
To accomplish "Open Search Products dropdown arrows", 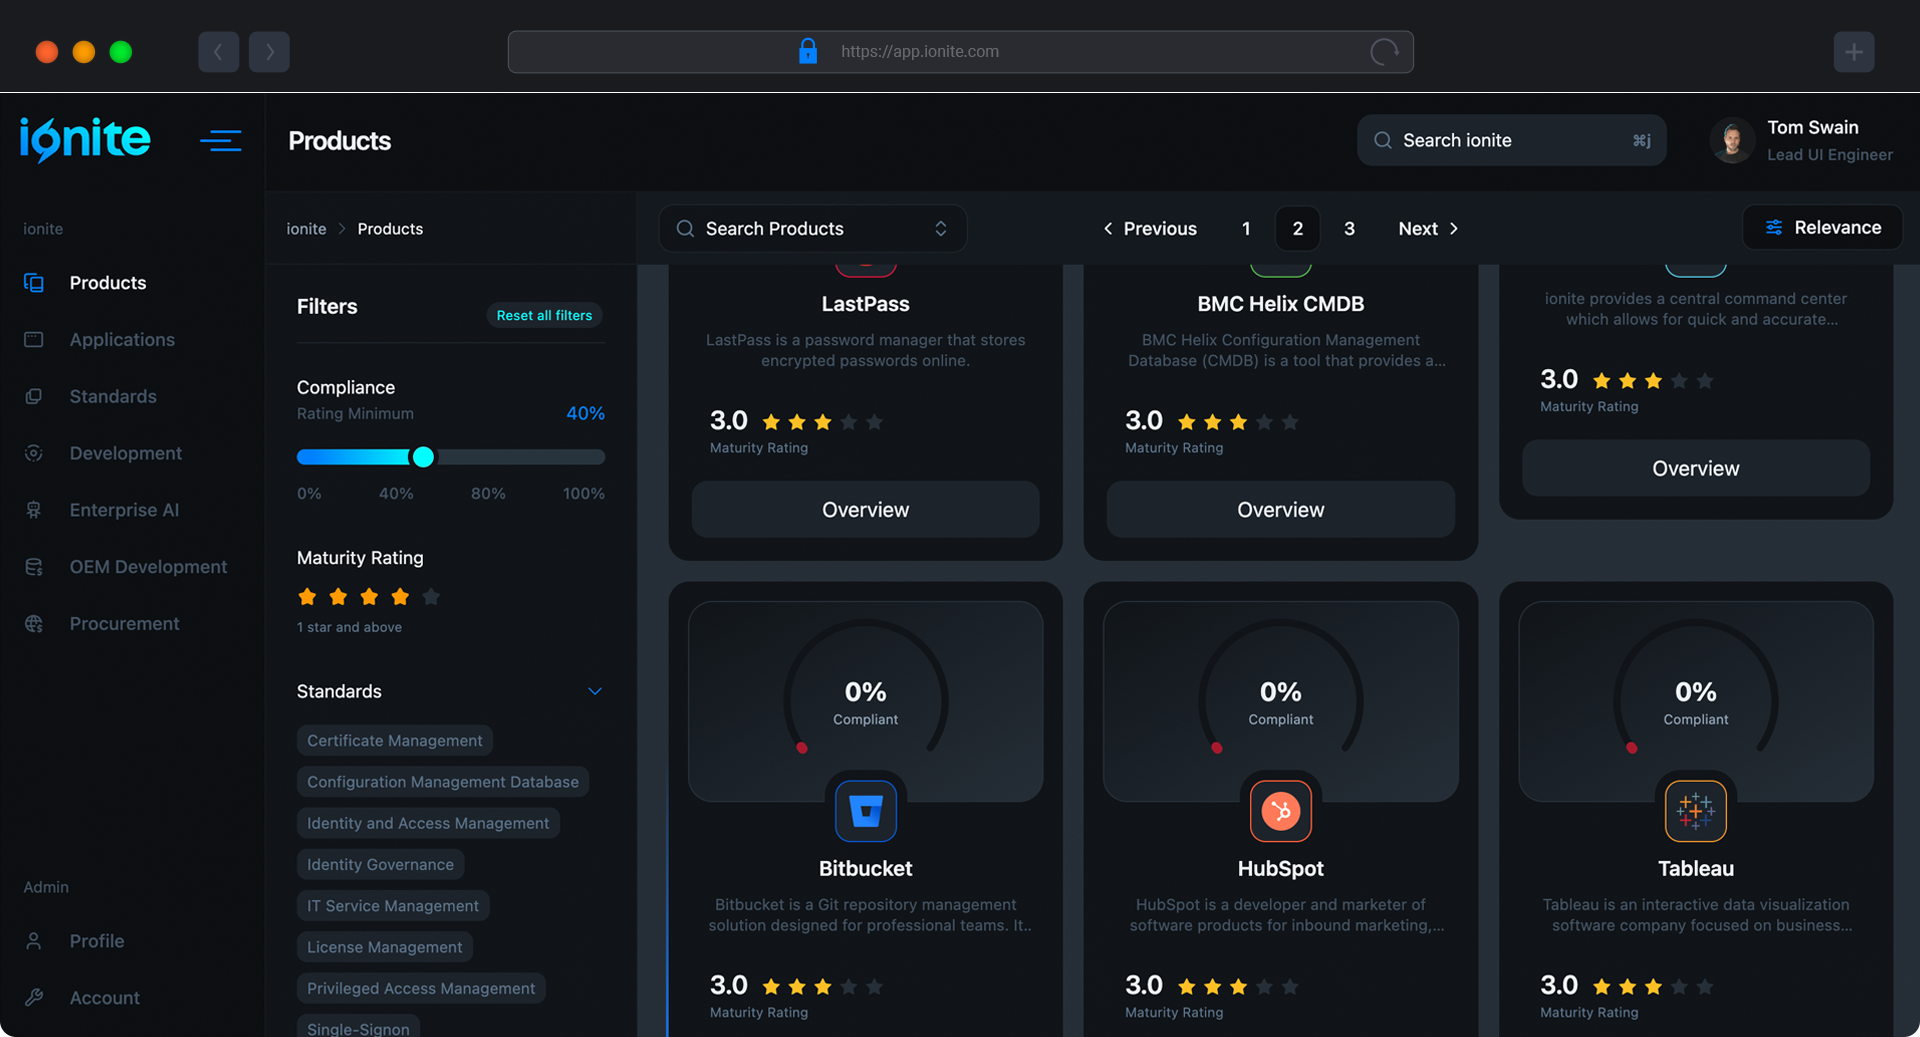I will (x=941, y=229).
